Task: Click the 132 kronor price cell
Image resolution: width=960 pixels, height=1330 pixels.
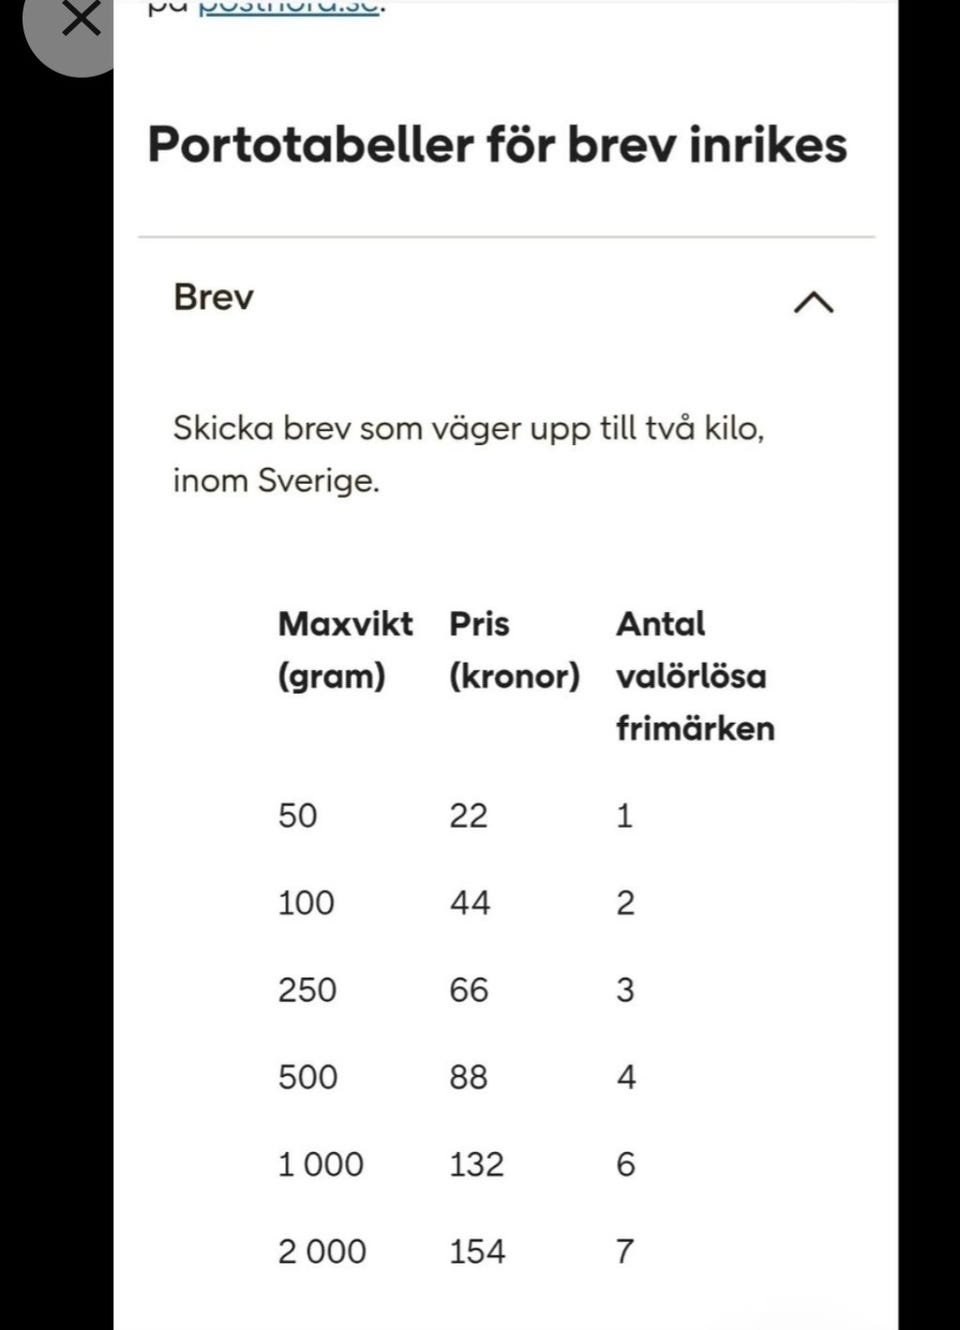Action: pyautogui.click(x=476, y=1163)
